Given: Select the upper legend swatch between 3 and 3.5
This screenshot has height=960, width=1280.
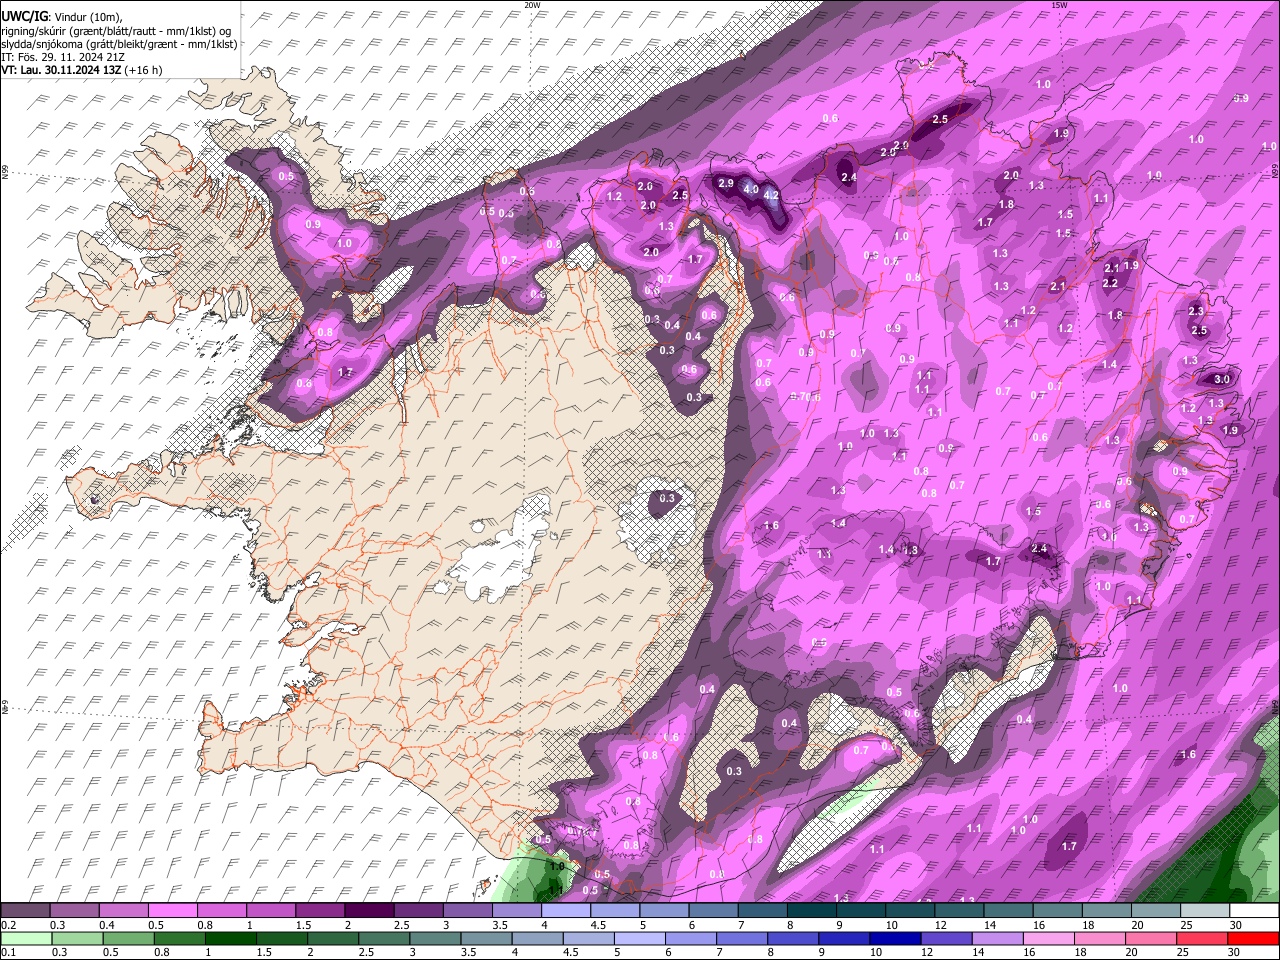Looking at the screenshot, I should (x=468, y=911).
